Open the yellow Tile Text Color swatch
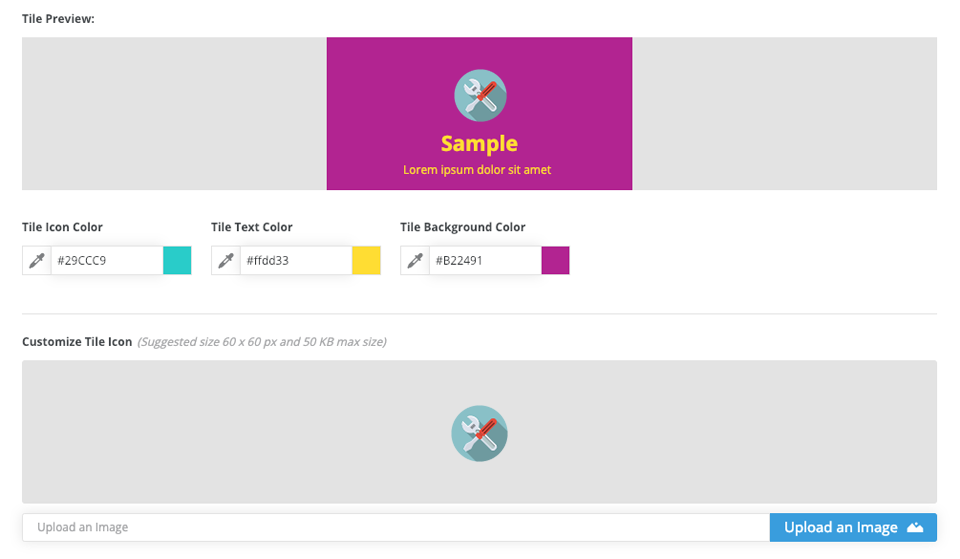This screenshot has width=960, height=559. click(x=366, y=261)
